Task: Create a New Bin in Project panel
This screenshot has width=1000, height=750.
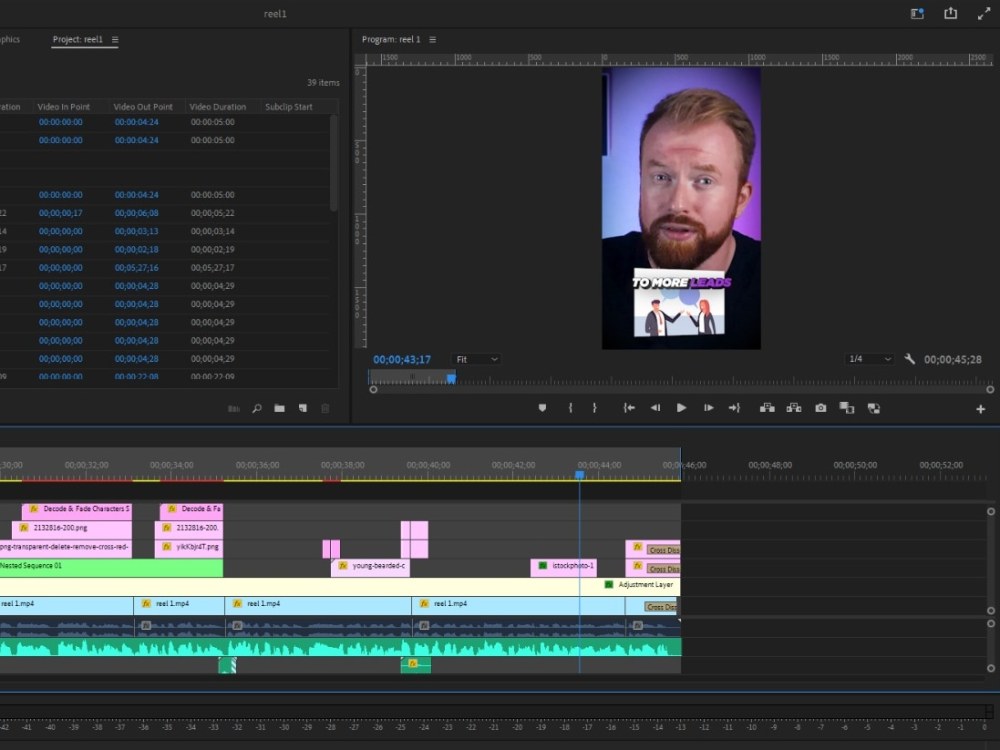Action: click(x=279, y=408)
